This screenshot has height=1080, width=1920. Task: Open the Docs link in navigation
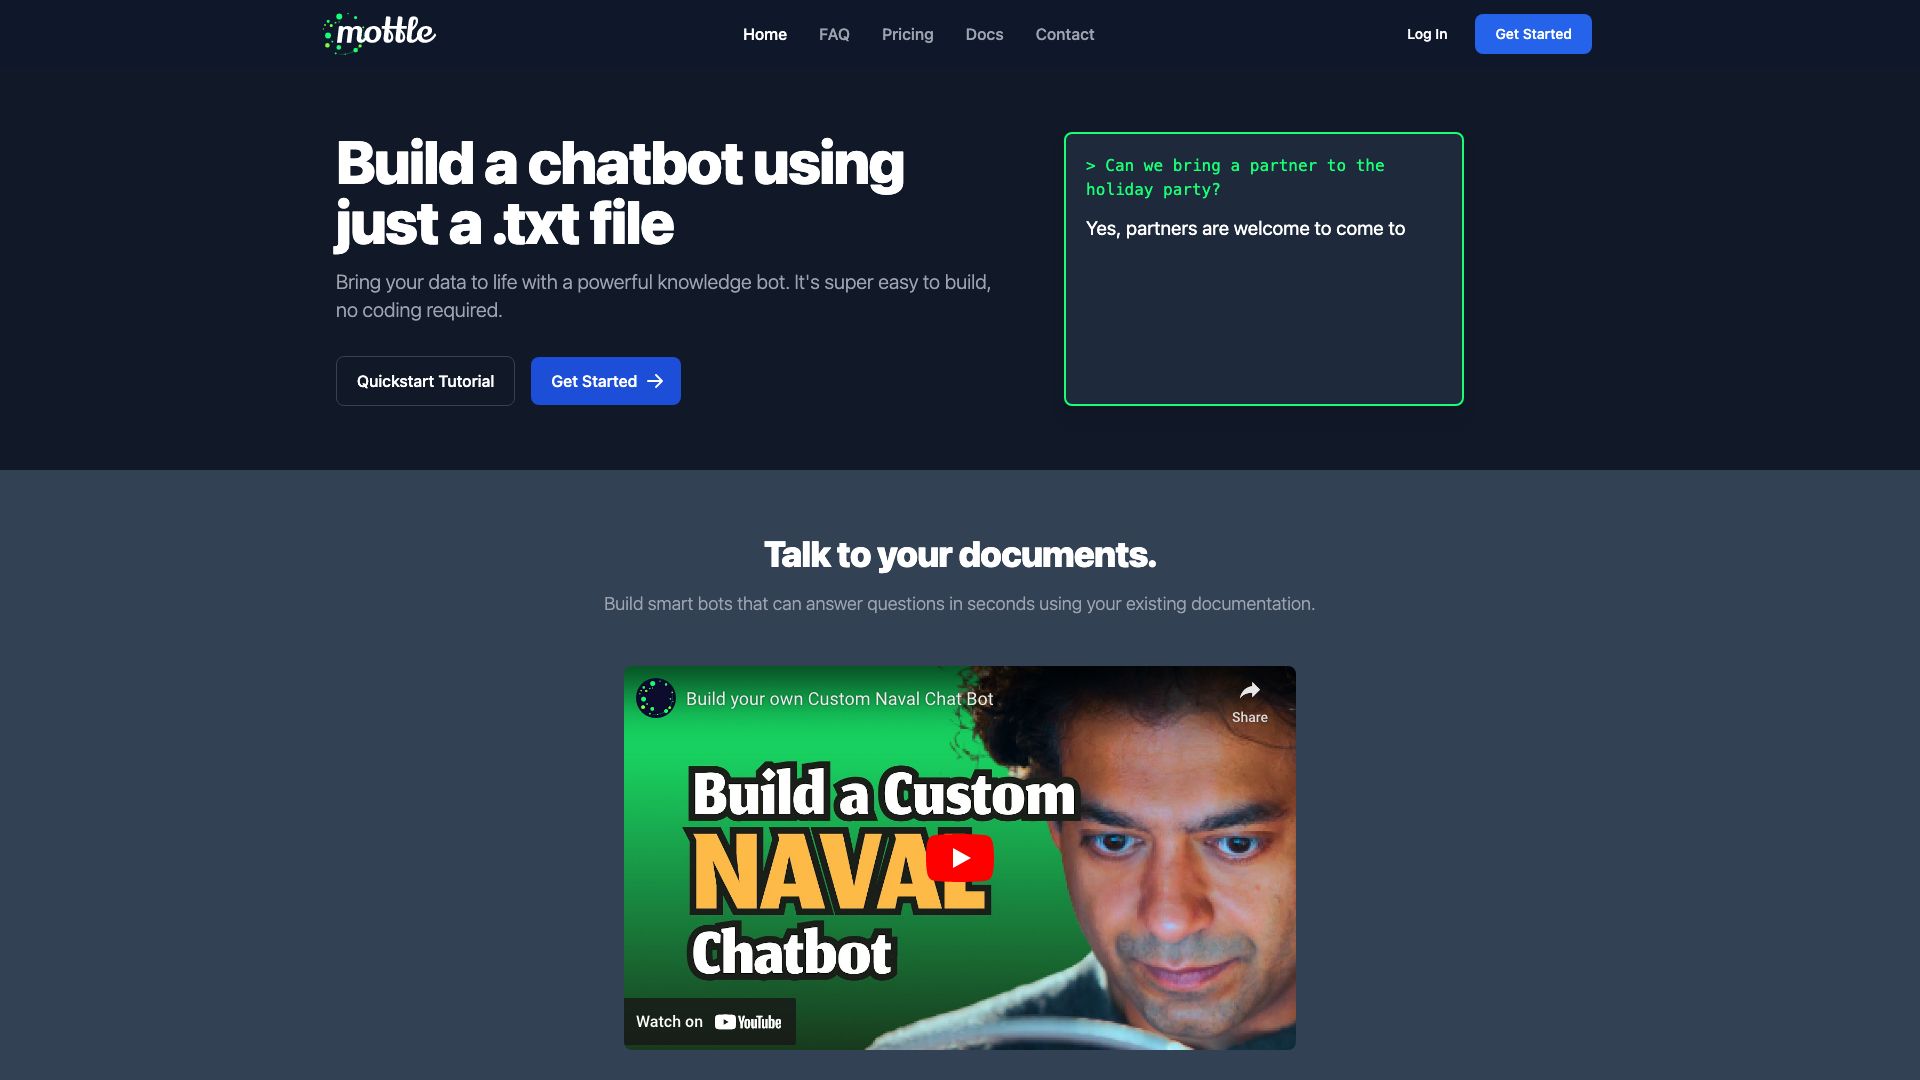(984, 34)
